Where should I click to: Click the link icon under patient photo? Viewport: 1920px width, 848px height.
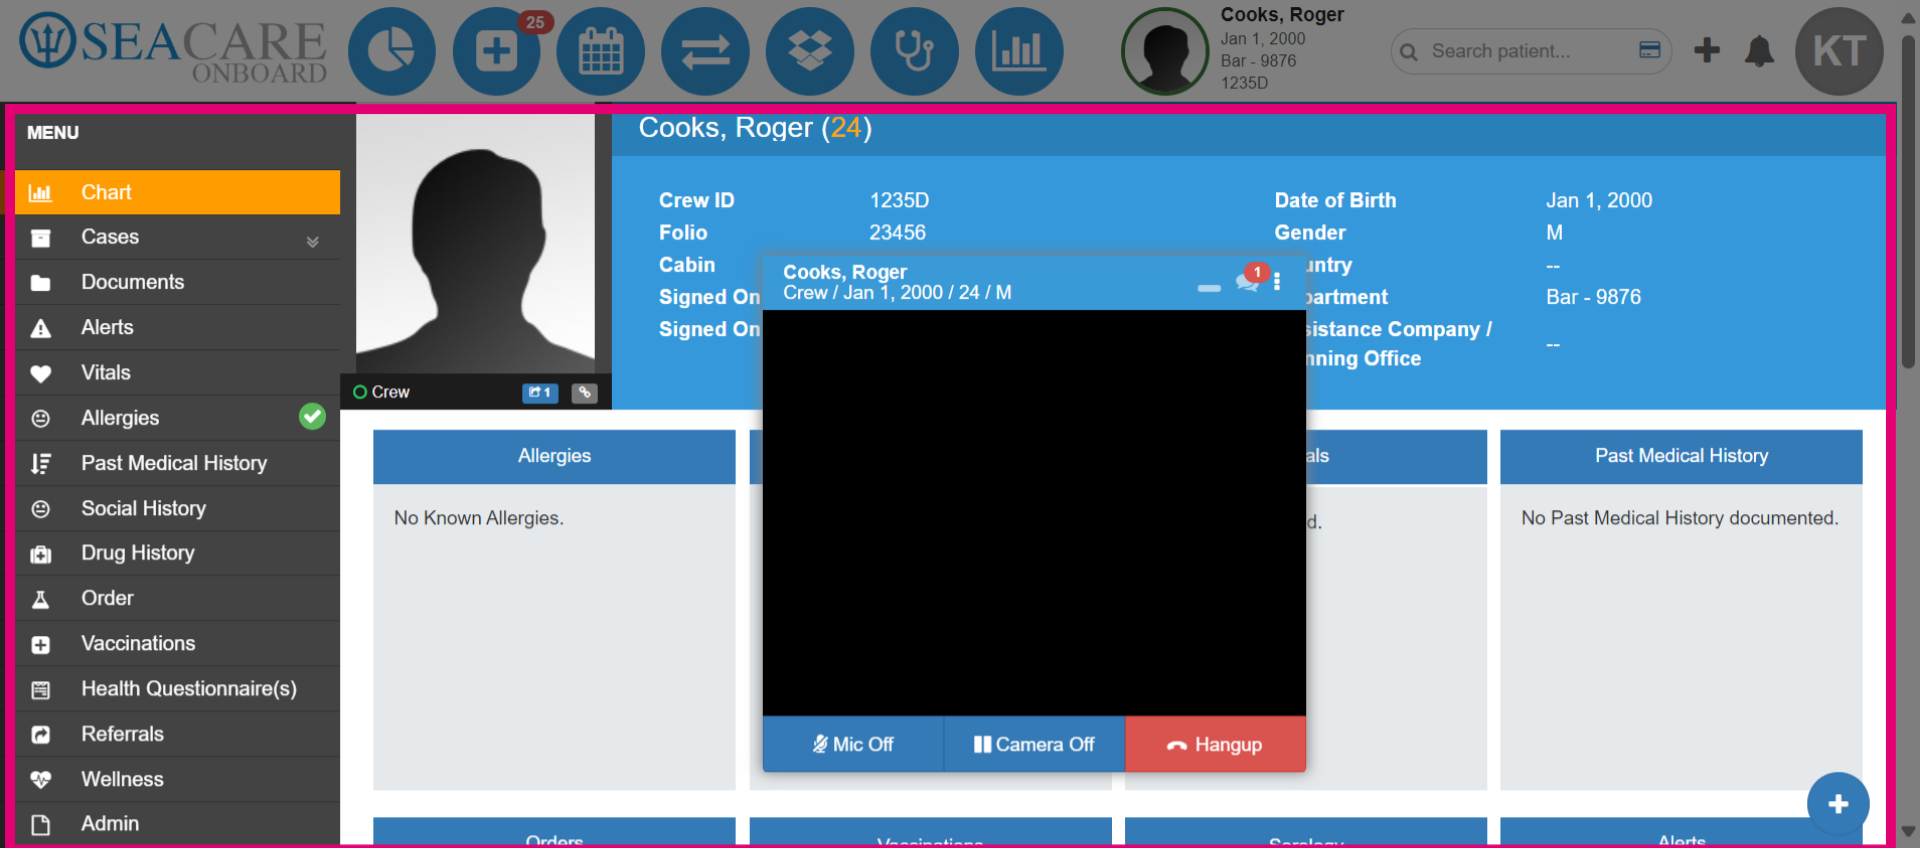(585, 393)
